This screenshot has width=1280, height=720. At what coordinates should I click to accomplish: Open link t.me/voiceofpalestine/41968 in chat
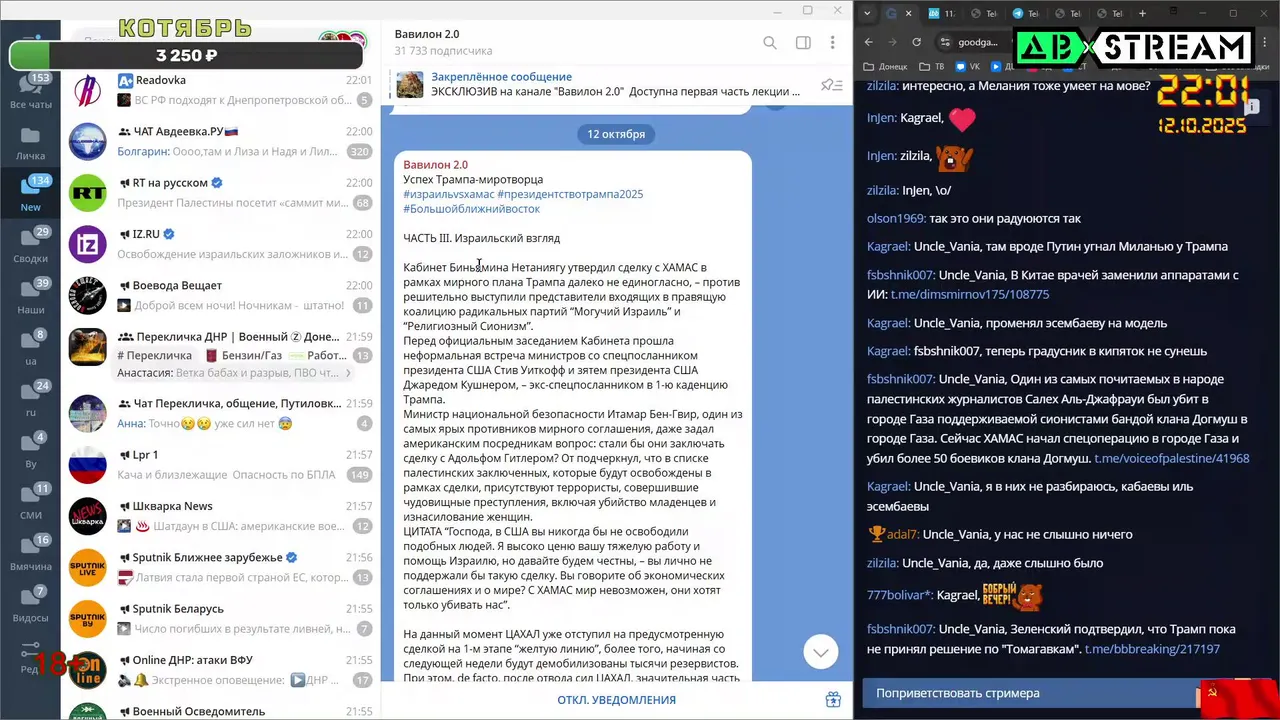pyautogui.click(x=1172, y=458)
